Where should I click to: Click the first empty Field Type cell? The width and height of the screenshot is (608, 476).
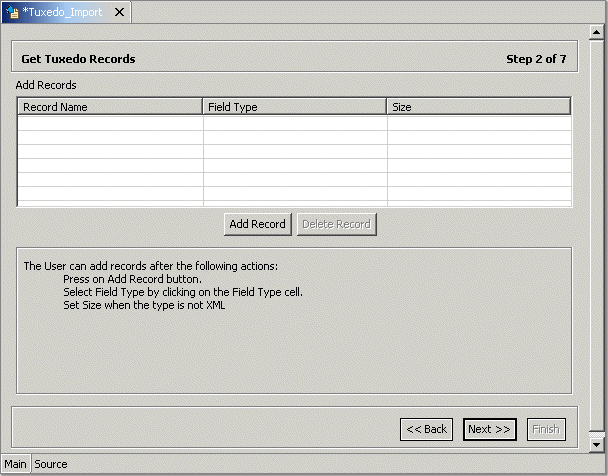click(x=295, y=123)
